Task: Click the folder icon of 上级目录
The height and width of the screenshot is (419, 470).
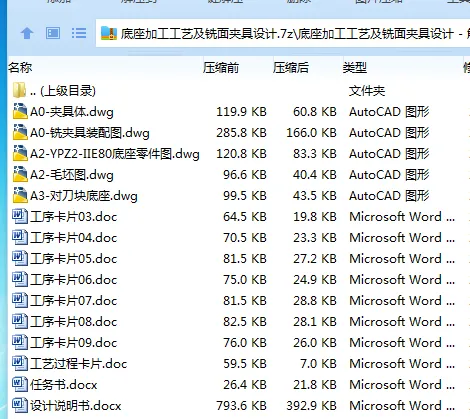Action: (x=19, y=90)
